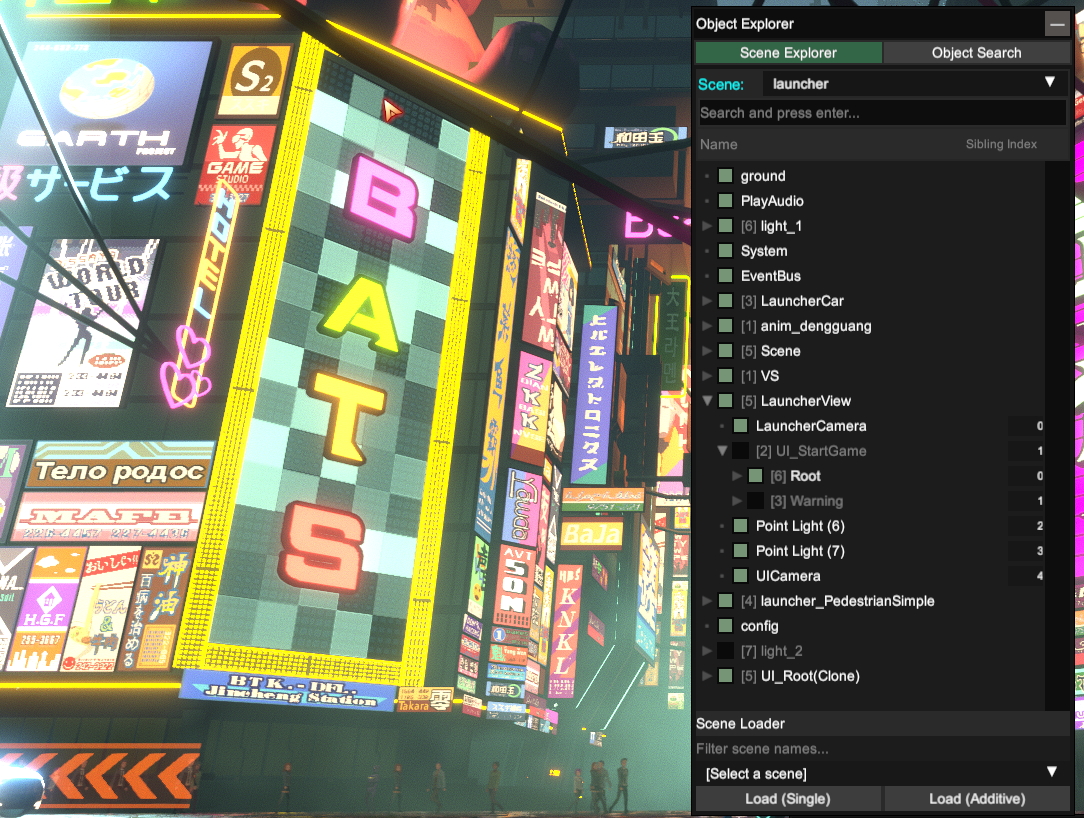This screenshot has width=1084, height=818.
Task: Open the Select a scene dropdown
Action: tap(882, 773)
